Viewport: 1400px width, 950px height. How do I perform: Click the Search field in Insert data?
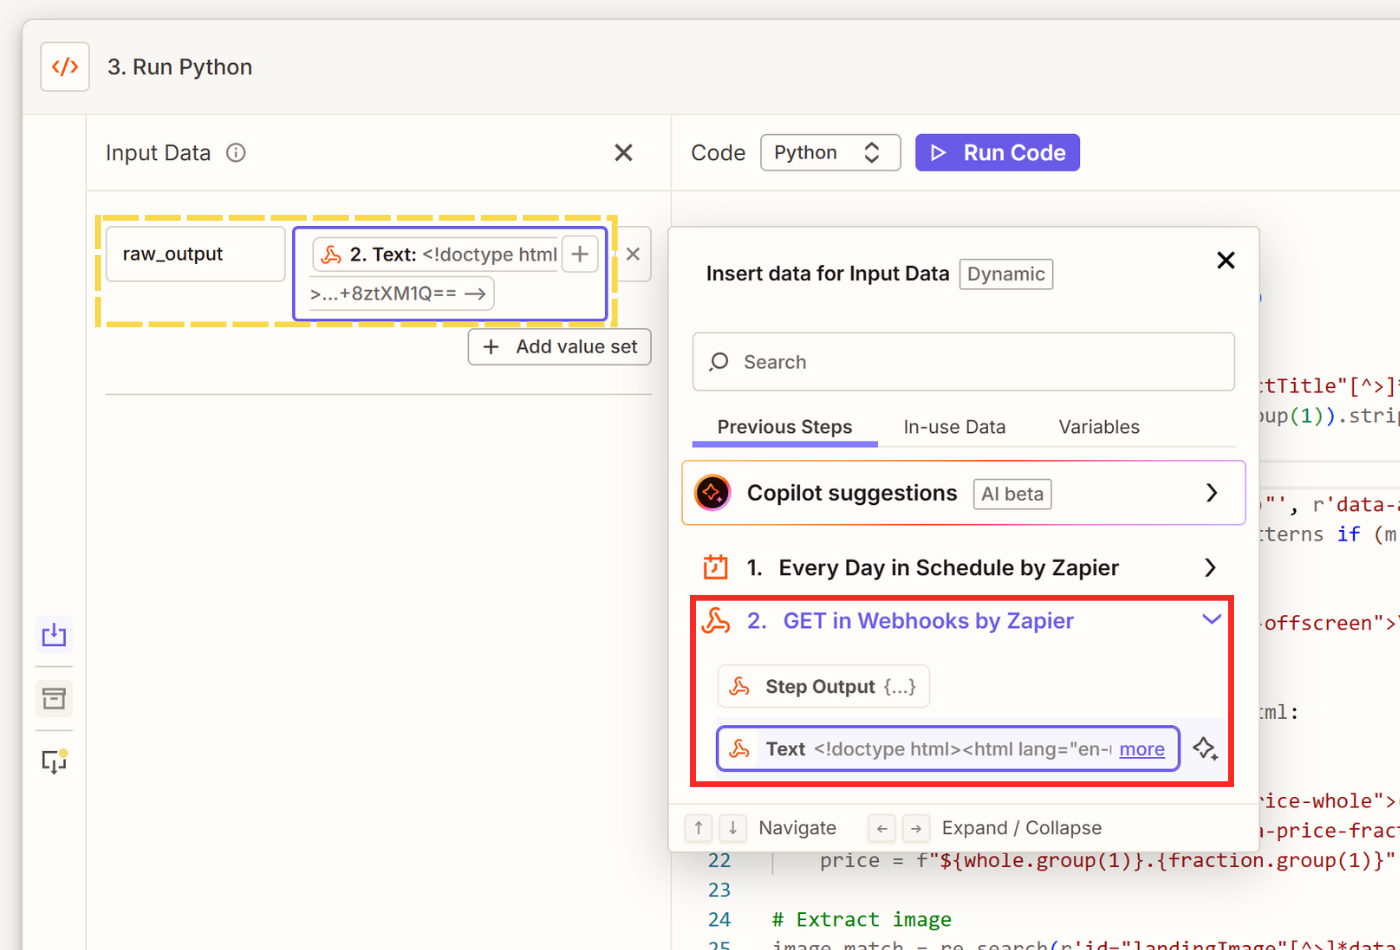963,362
